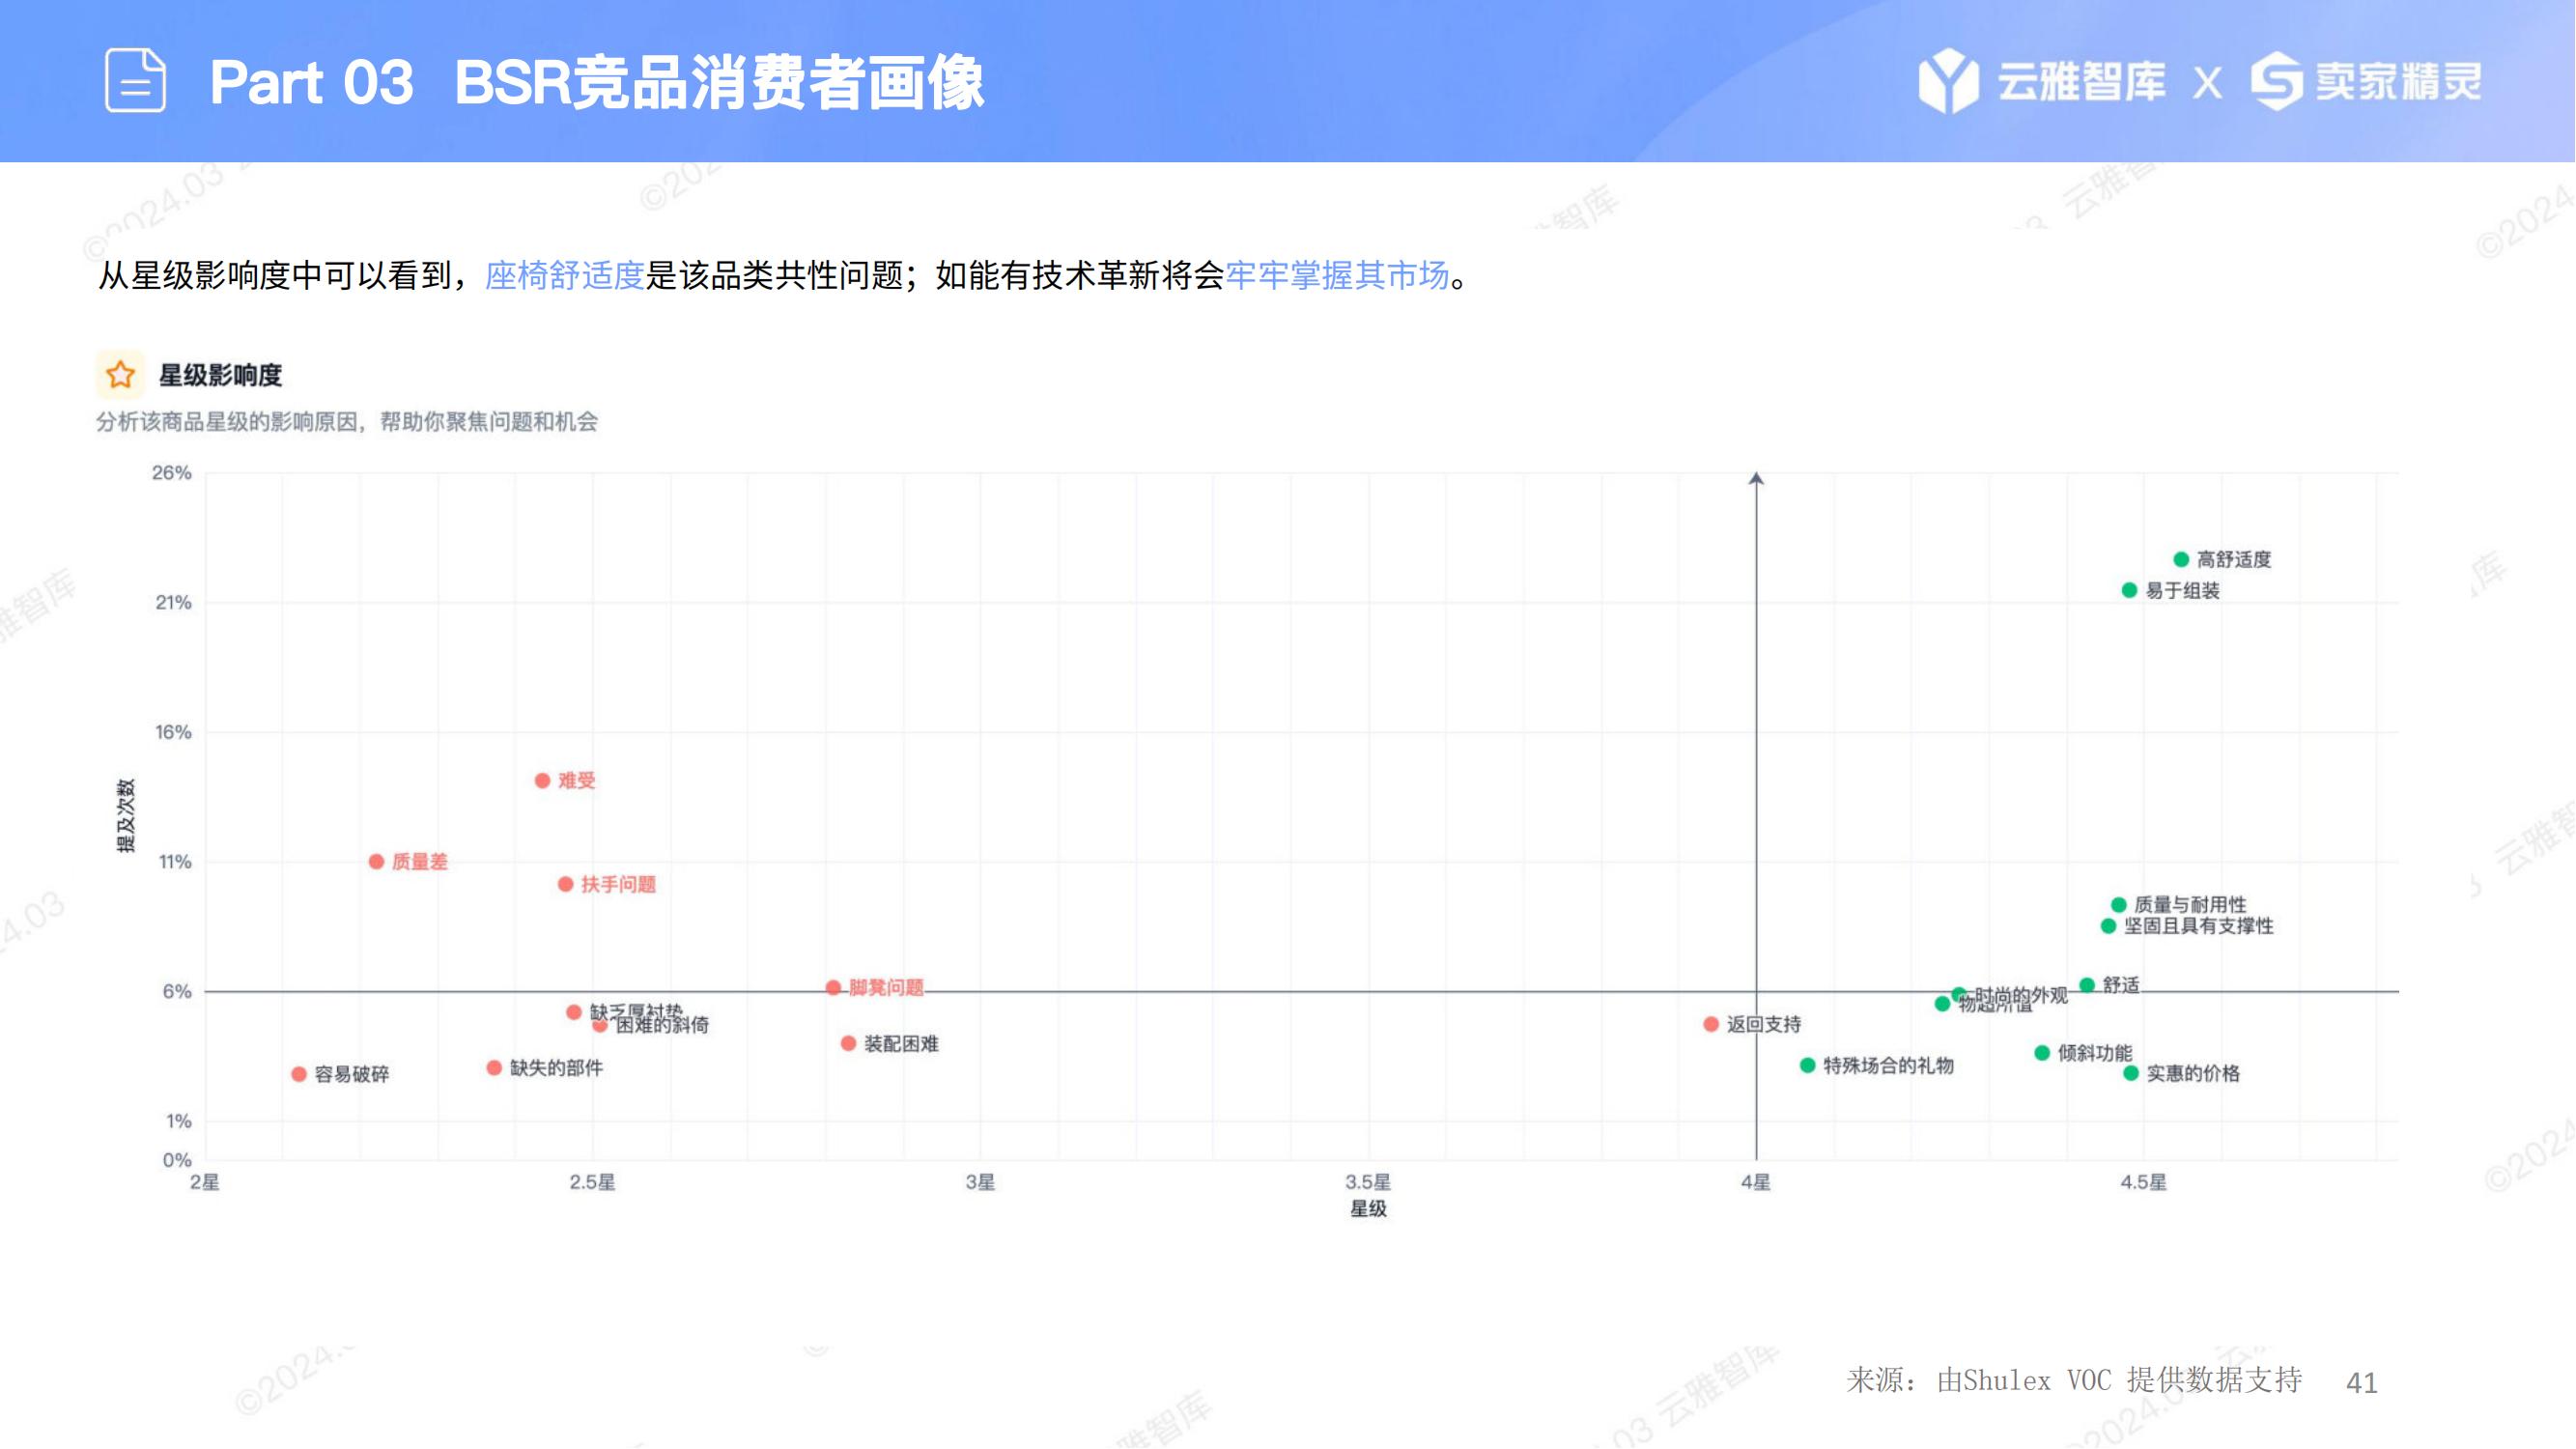Click the orange star icon next to 星级影响度
The width and height of the screenshot is (2576, 1449).
pos(120,375)
